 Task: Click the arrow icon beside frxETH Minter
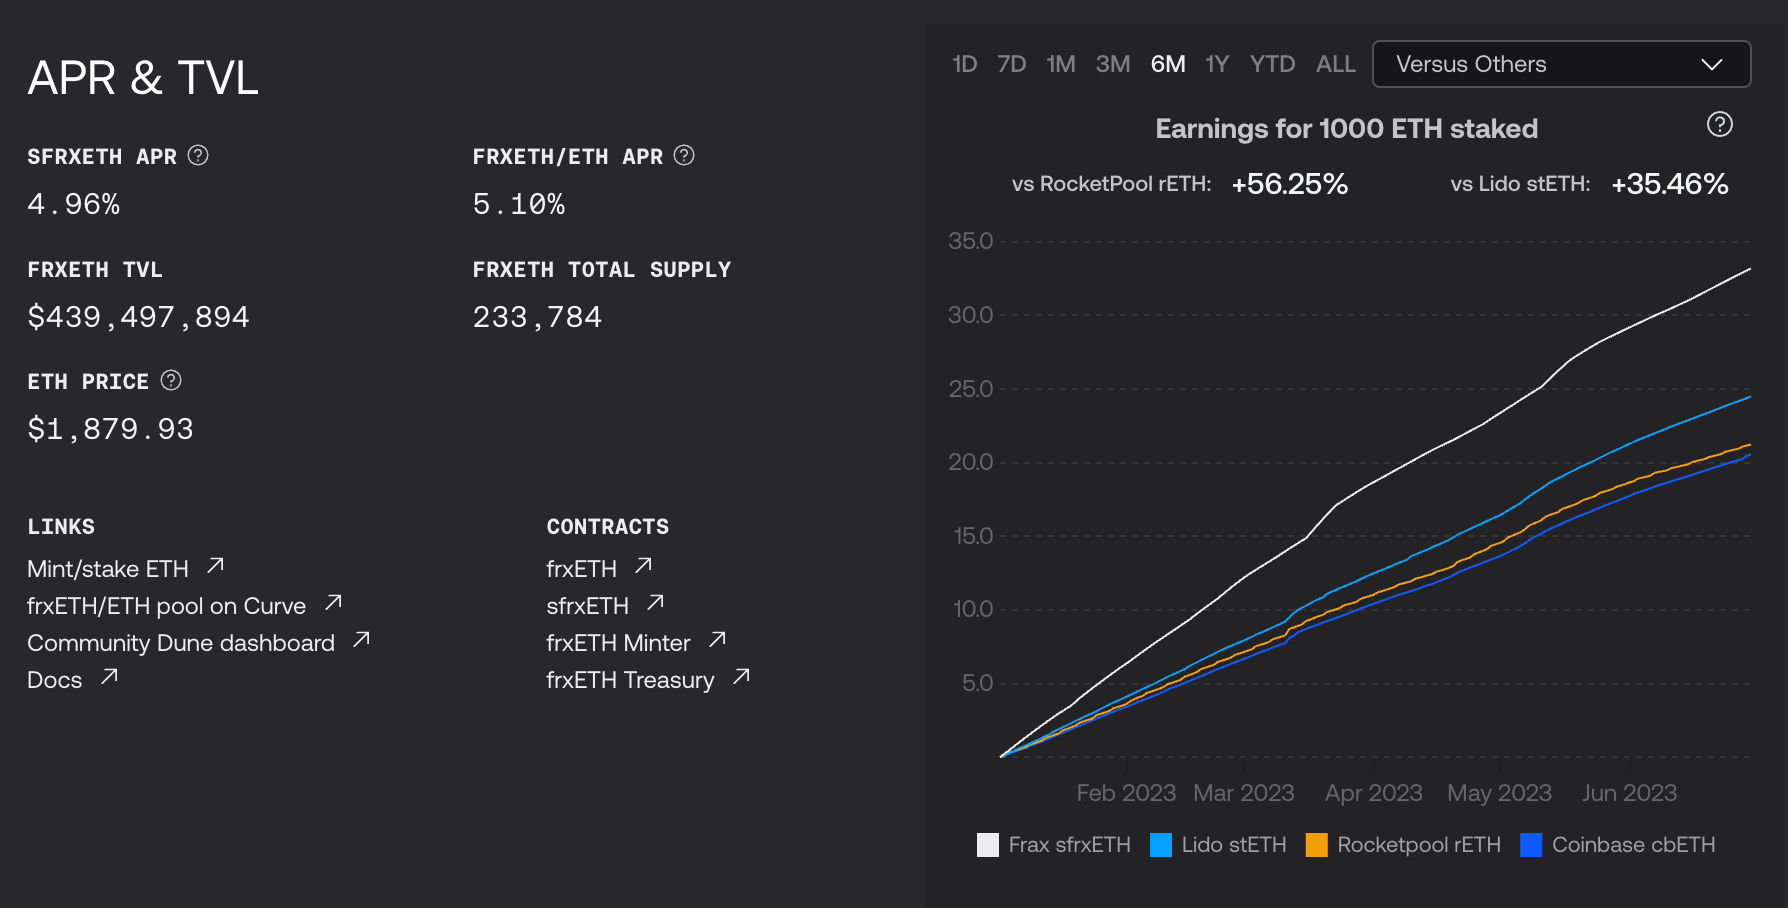click(718, 639)
